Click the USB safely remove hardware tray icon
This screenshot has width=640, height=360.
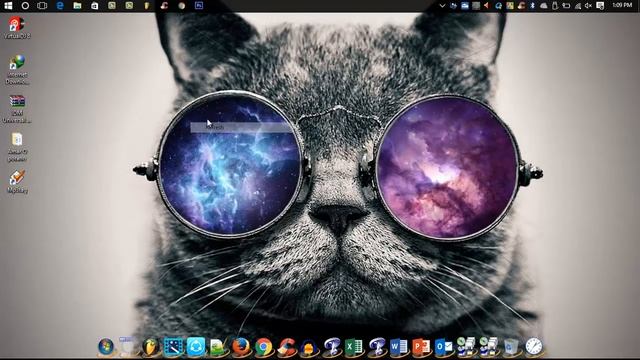pyautogui.click(x=555, y=6)
